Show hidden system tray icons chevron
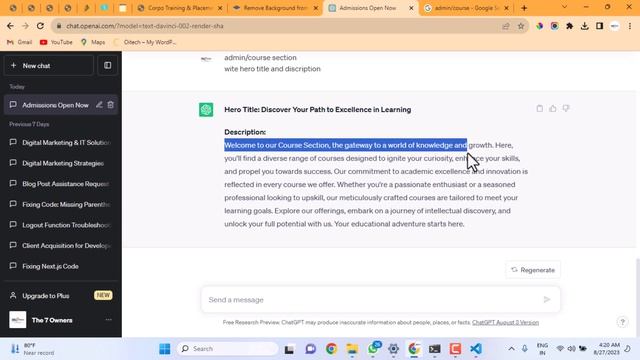 (x=511, y=349)
